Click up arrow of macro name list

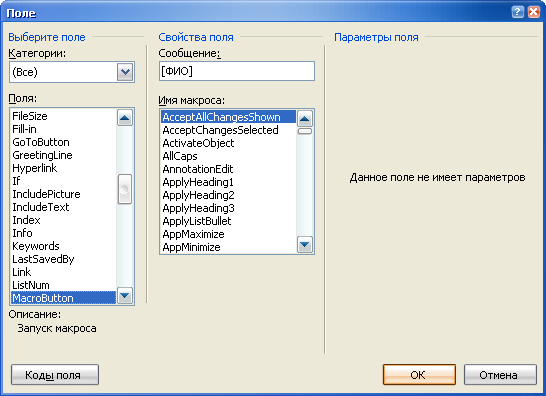305,119
